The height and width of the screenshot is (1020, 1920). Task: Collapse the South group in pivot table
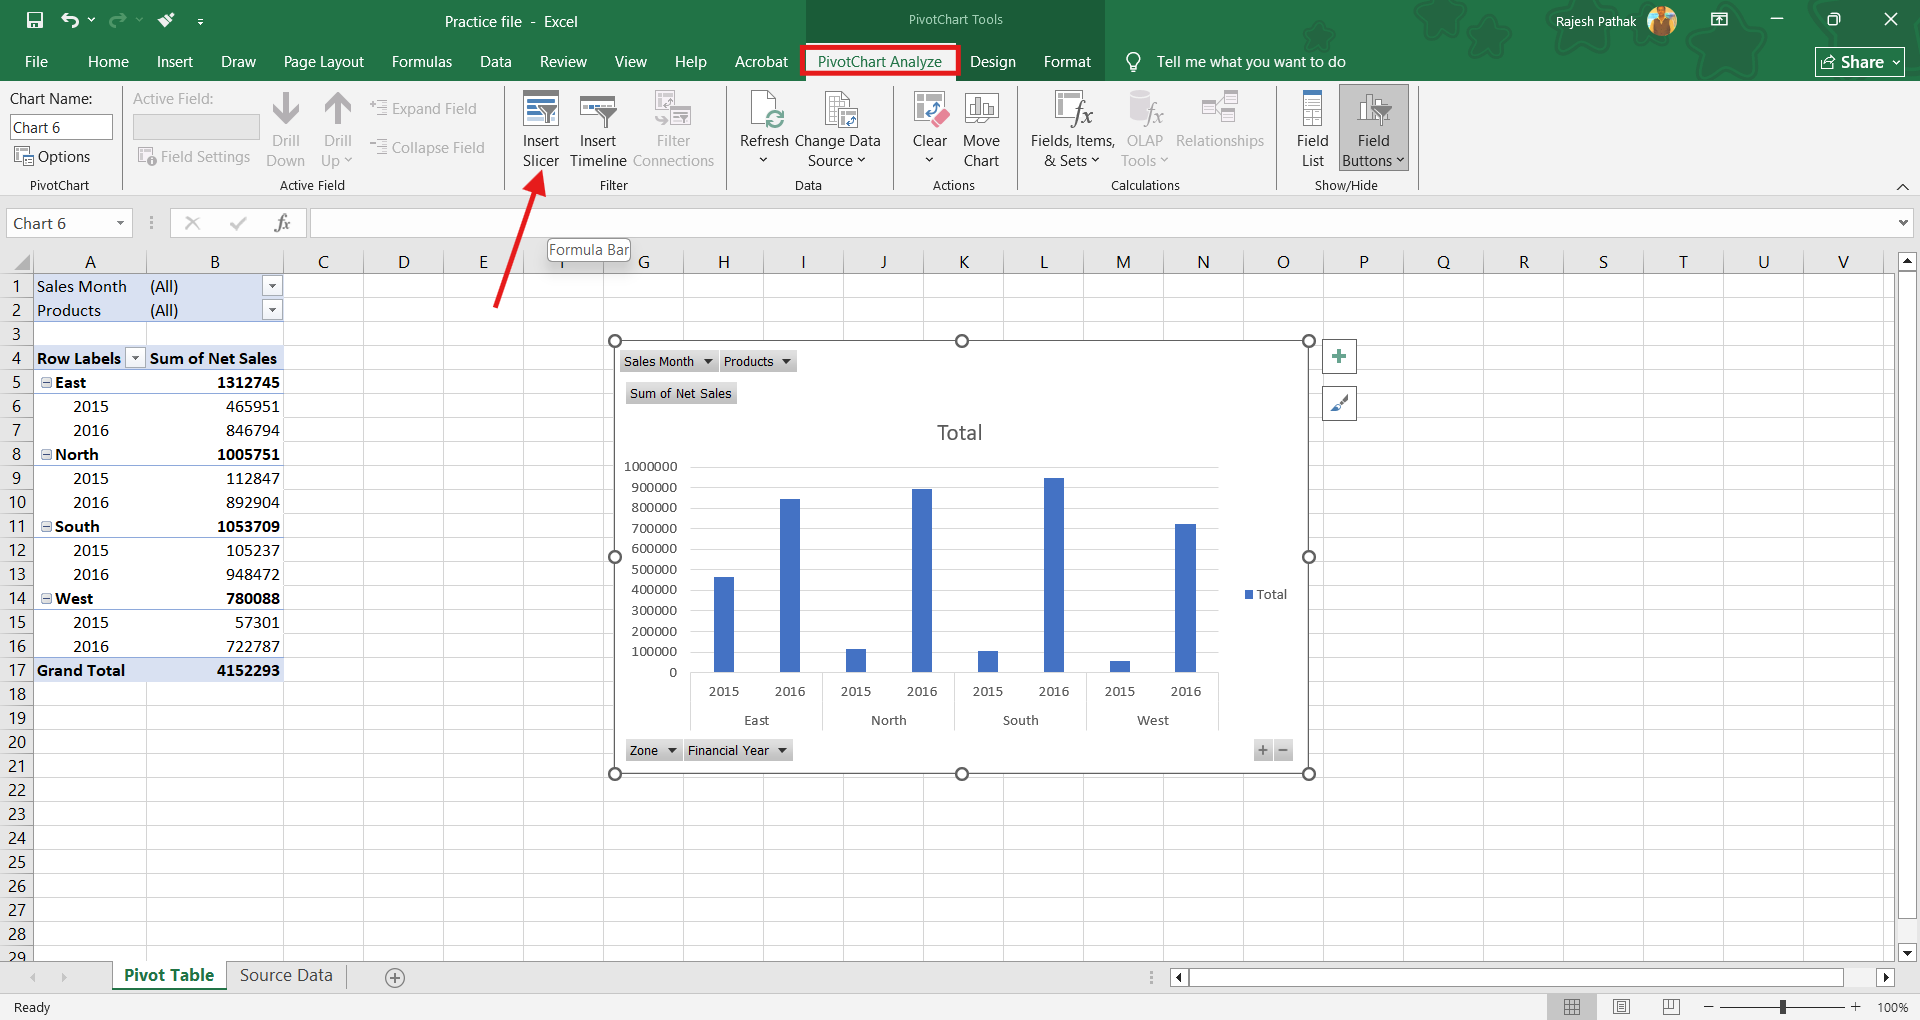click(46, 527)
